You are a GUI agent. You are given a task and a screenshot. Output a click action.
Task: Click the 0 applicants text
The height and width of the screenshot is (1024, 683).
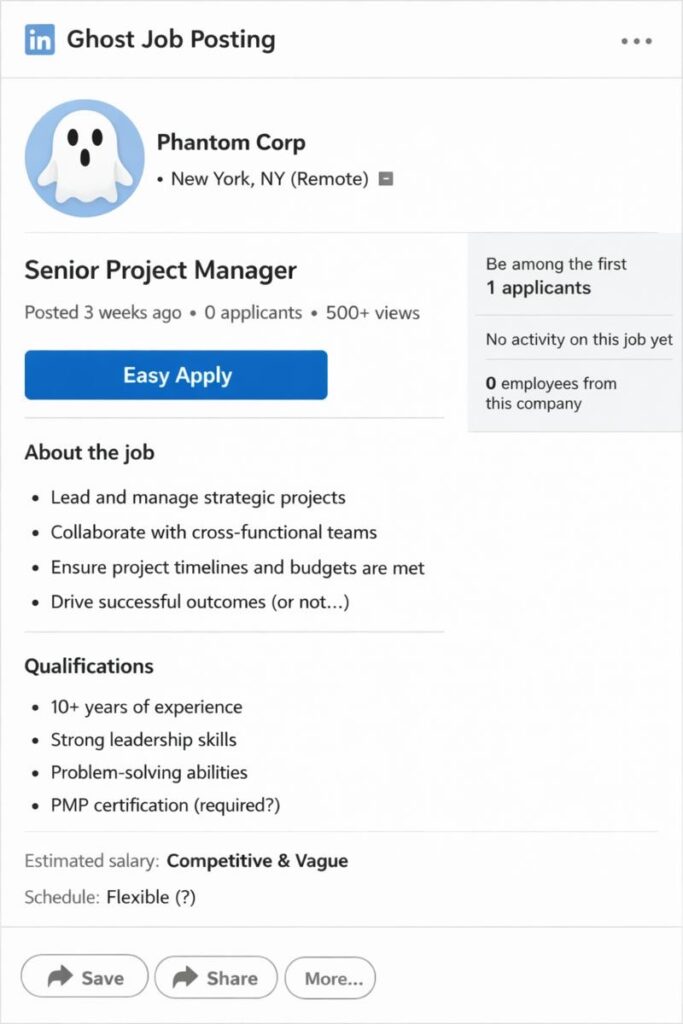(x=253, y=313)
